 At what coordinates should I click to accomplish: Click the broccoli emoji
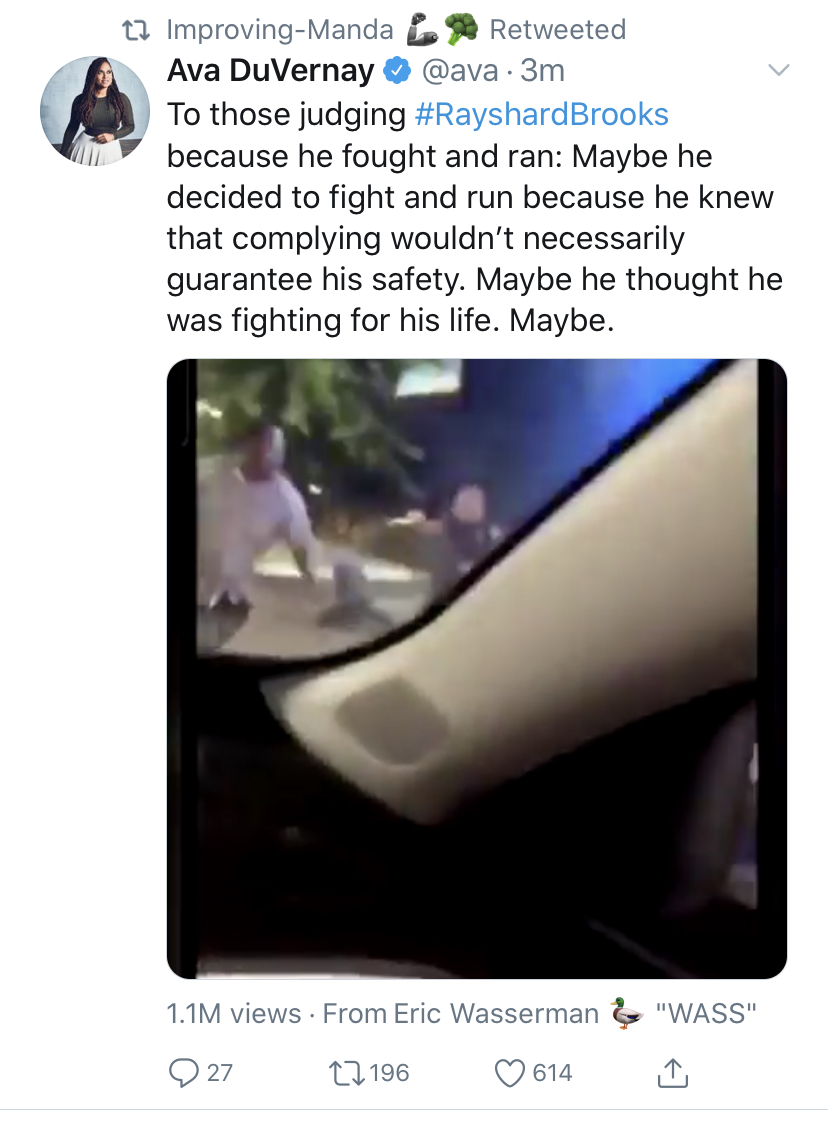[x=461, y=29]
